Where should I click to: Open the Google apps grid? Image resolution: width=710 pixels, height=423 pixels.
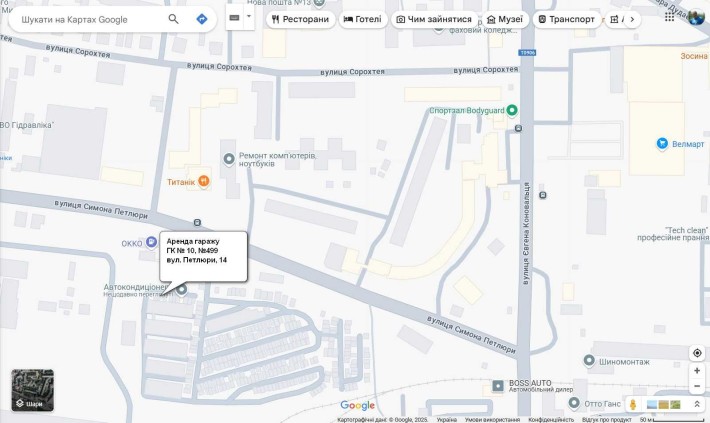[669, 17]
